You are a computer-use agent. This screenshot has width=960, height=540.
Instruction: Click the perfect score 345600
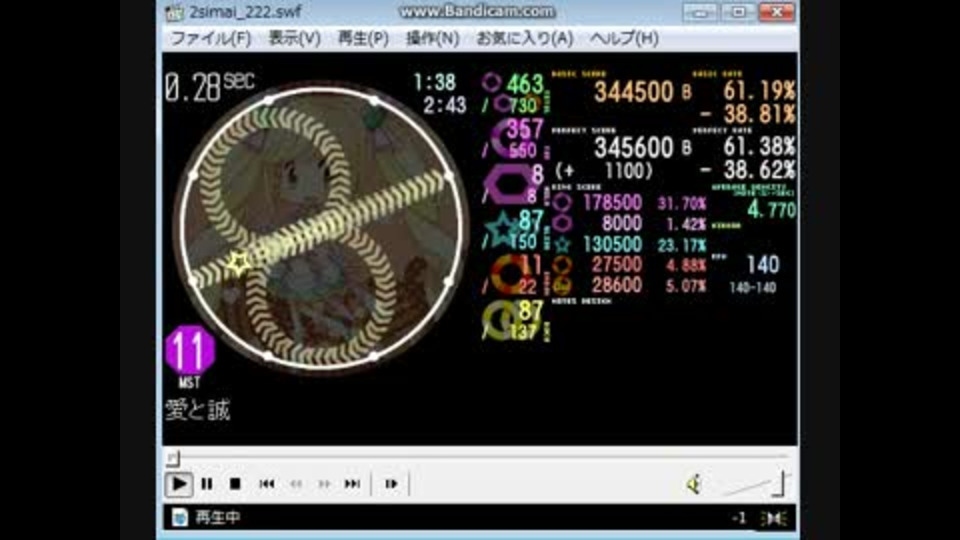(634, 148)
